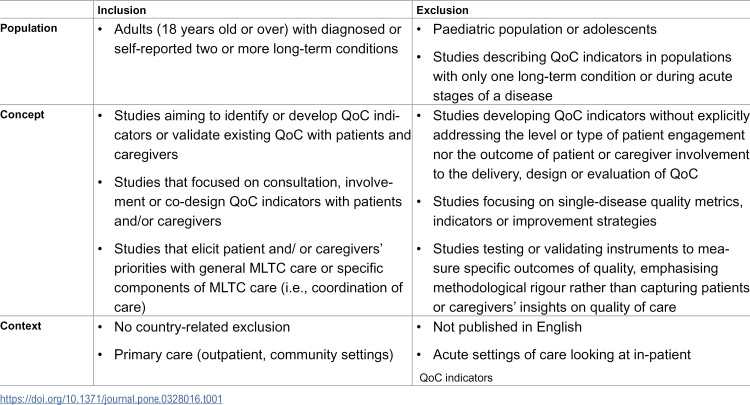Click 'single-disease quality metrics' exclusion item
Image resolution: width=750 pixels, height=405 pixels.
(x=588, y=211)
